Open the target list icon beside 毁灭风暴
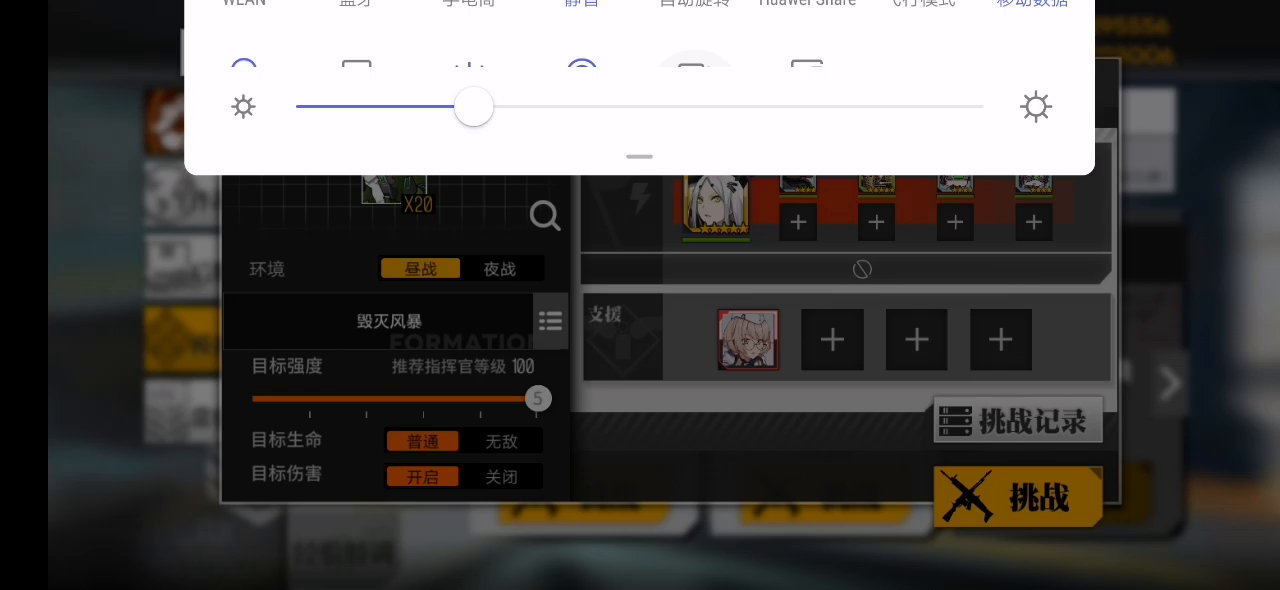 (550, 321)
